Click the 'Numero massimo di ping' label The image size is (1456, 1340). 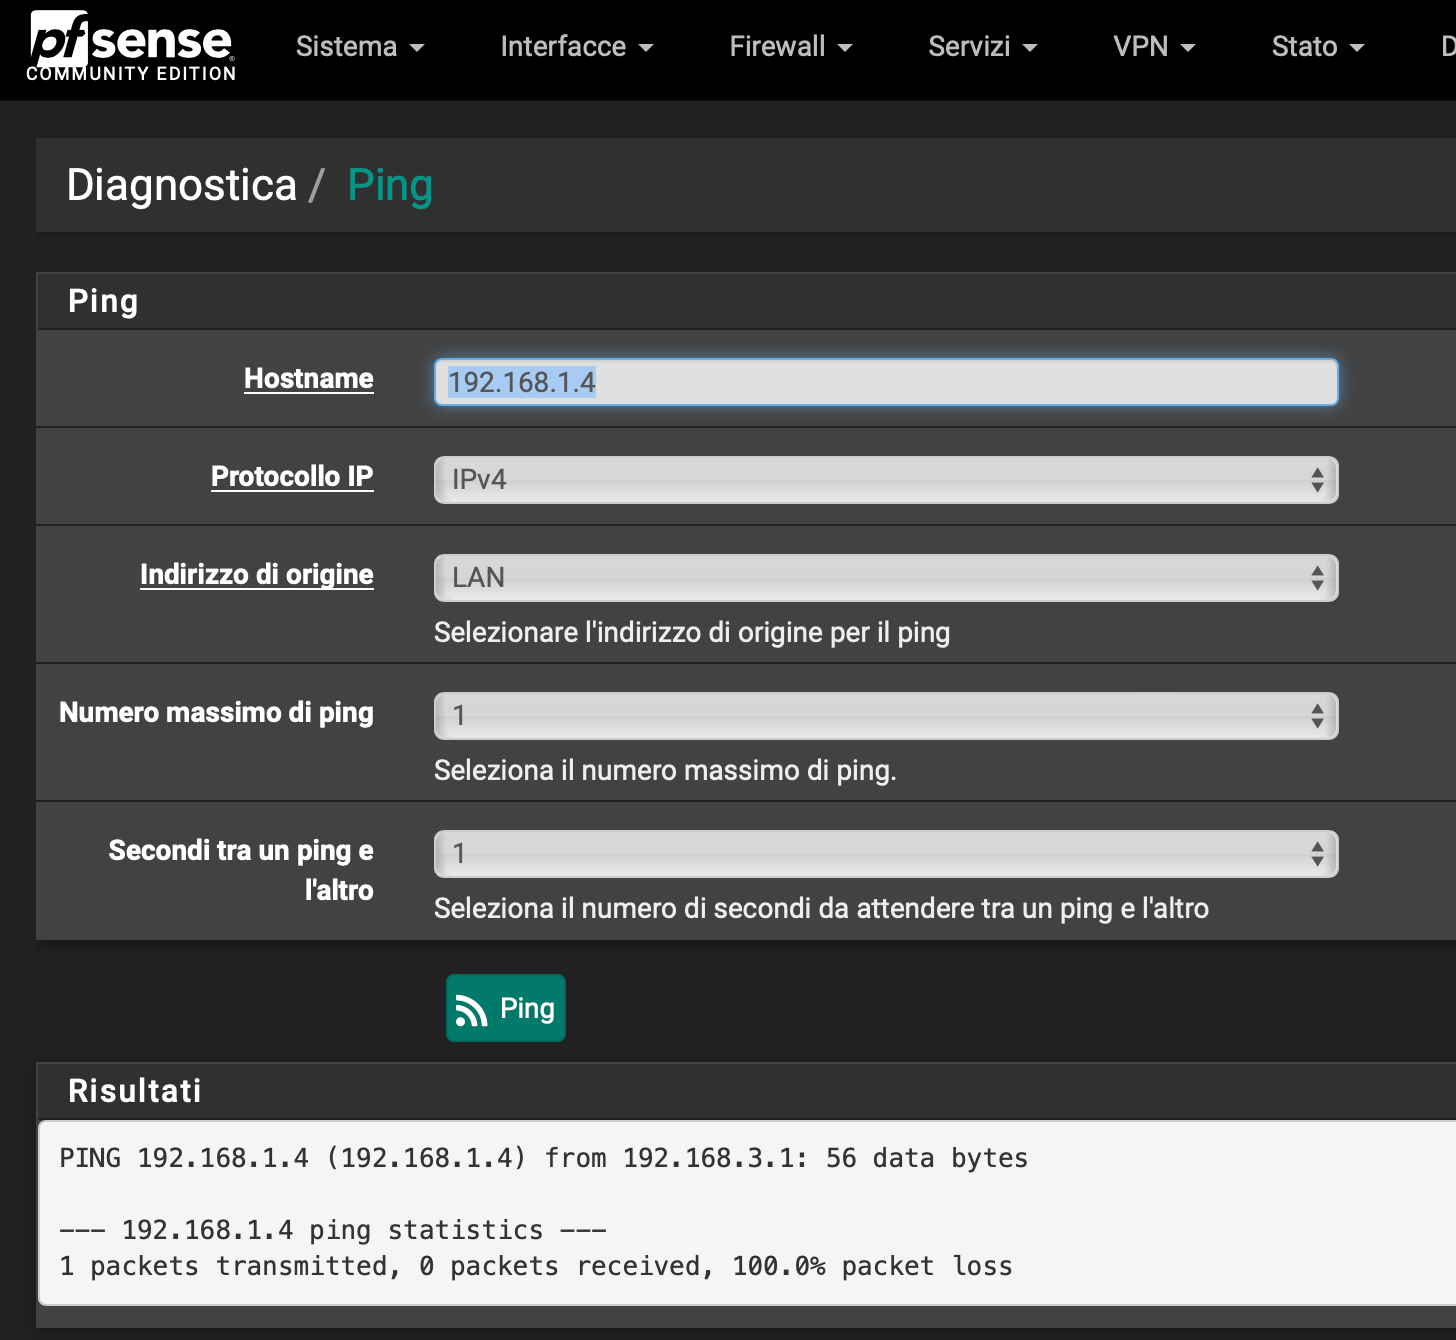click(x=216, y=713)
